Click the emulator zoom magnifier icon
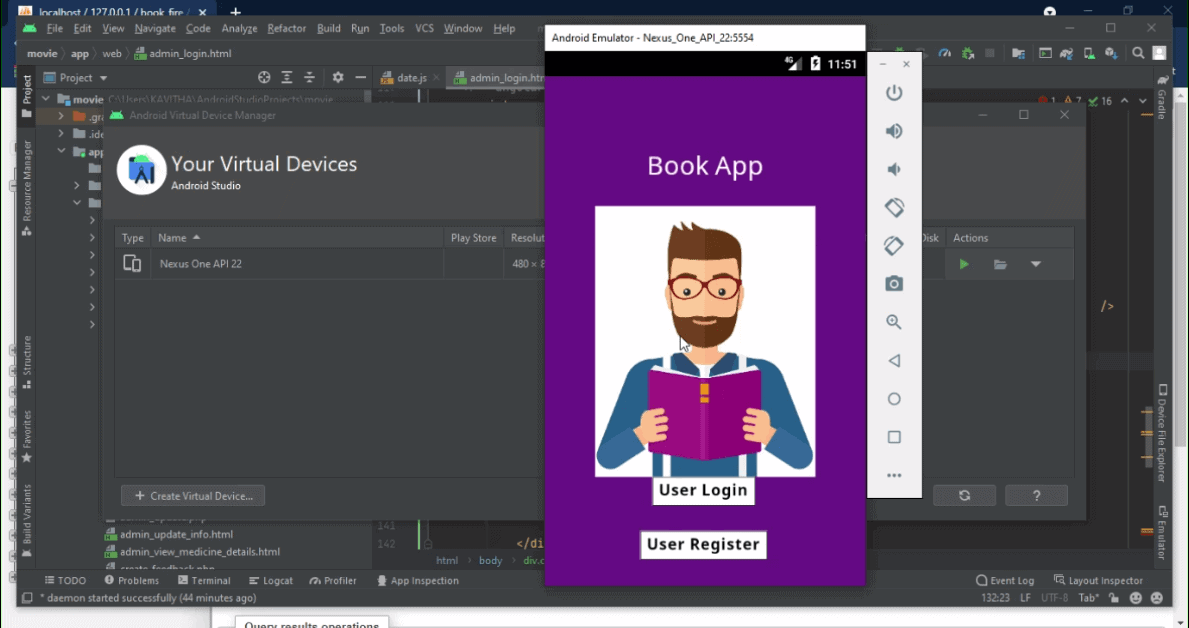1189x628 pixels. pos(894,322)
